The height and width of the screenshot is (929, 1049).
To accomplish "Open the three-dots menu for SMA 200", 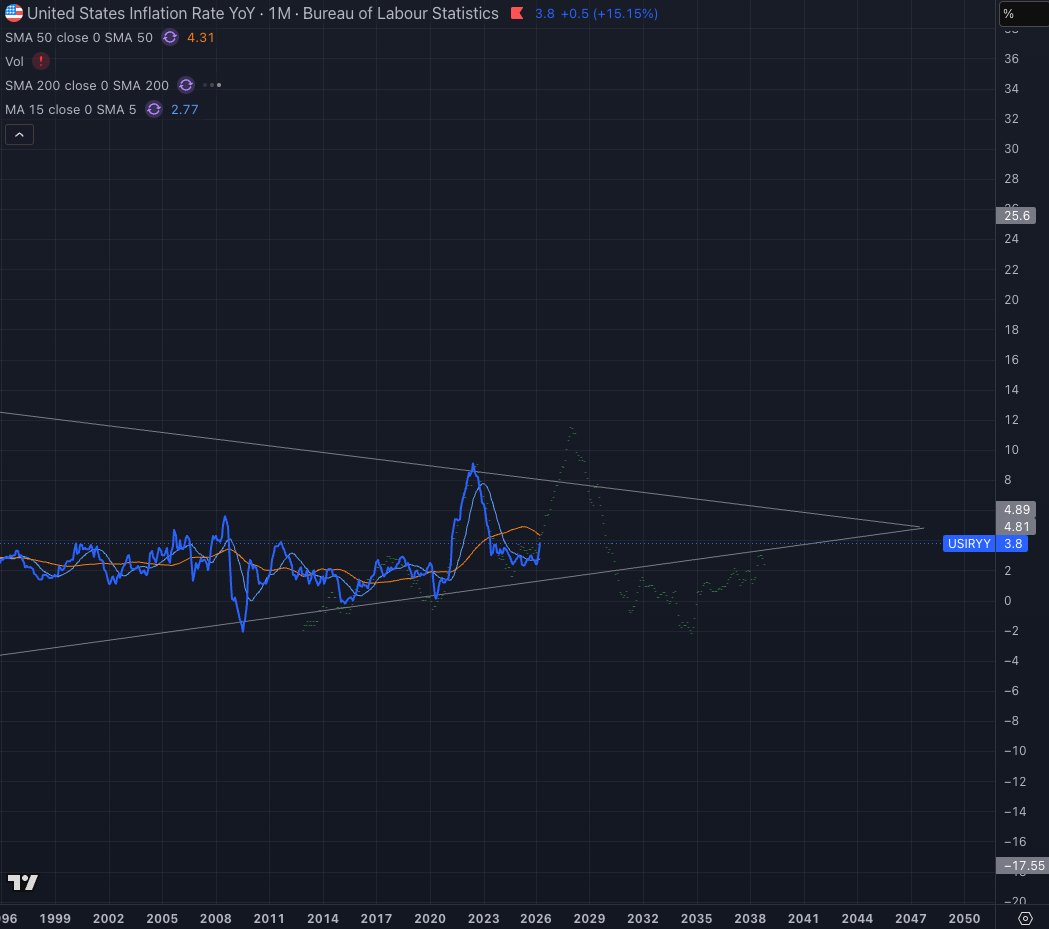I will pos(212,86).
